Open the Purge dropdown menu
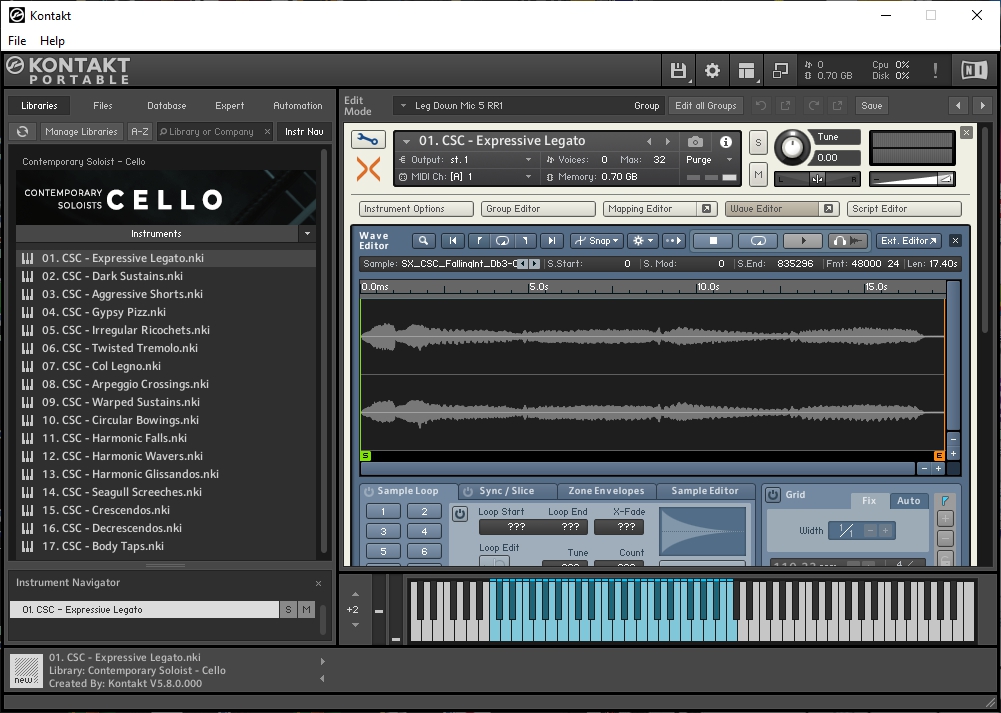 [711, 160]
